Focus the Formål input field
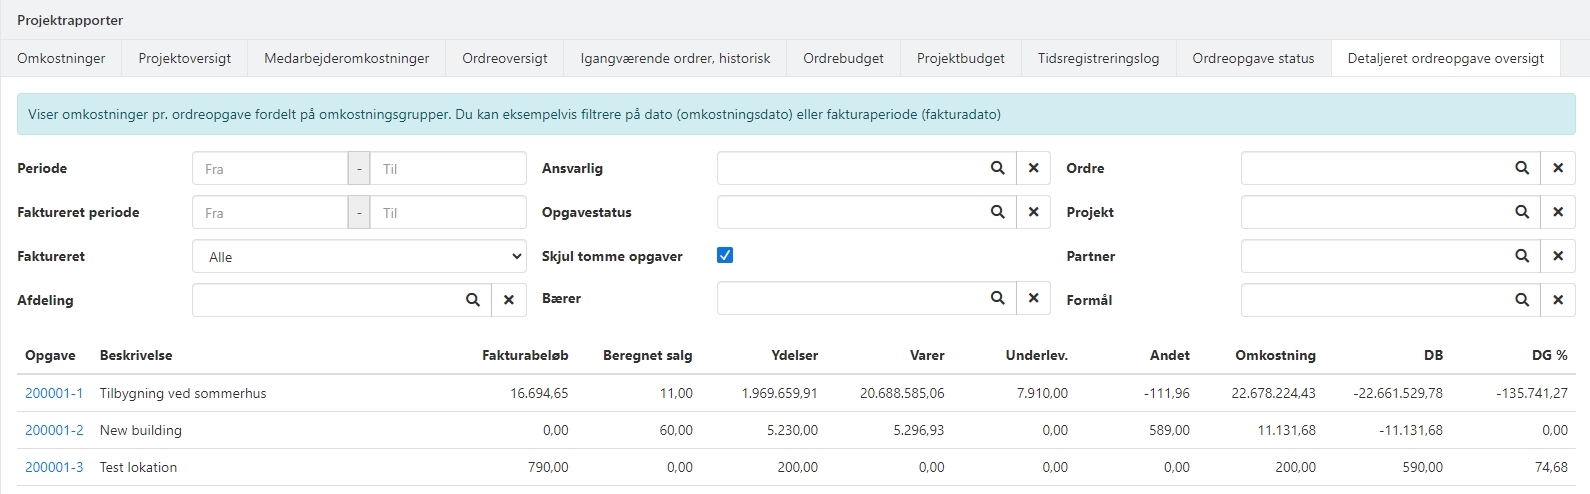 (1373, 300)
